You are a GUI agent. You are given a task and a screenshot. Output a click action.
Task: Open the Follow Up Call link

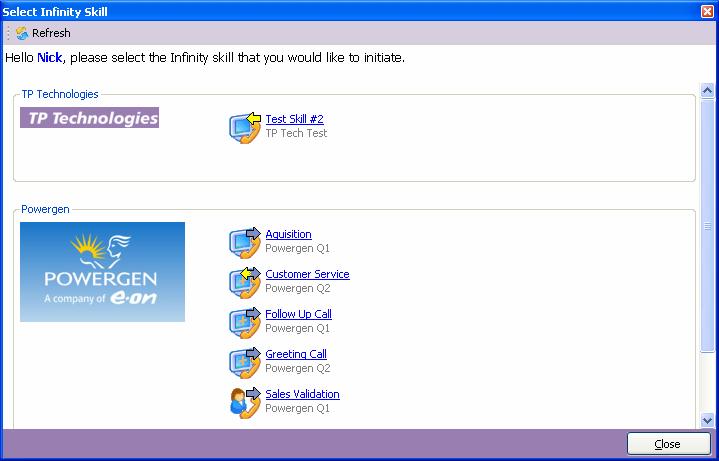point(299,314)
